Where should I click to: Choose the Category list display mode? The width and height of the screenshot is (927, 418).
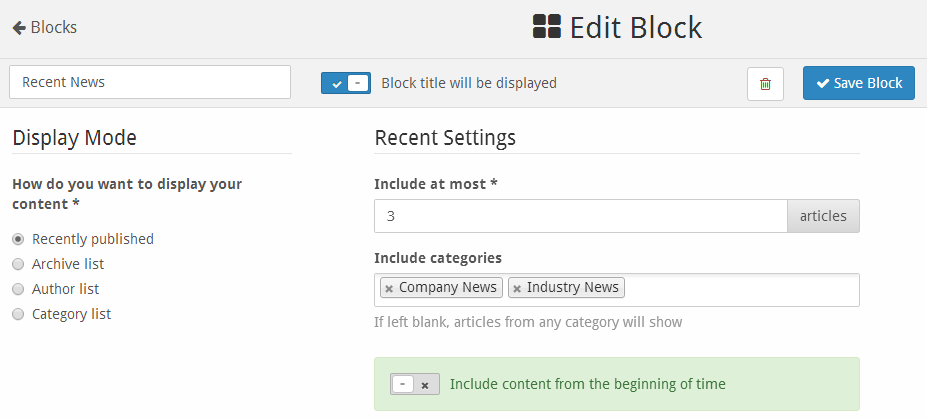[18, 314]
